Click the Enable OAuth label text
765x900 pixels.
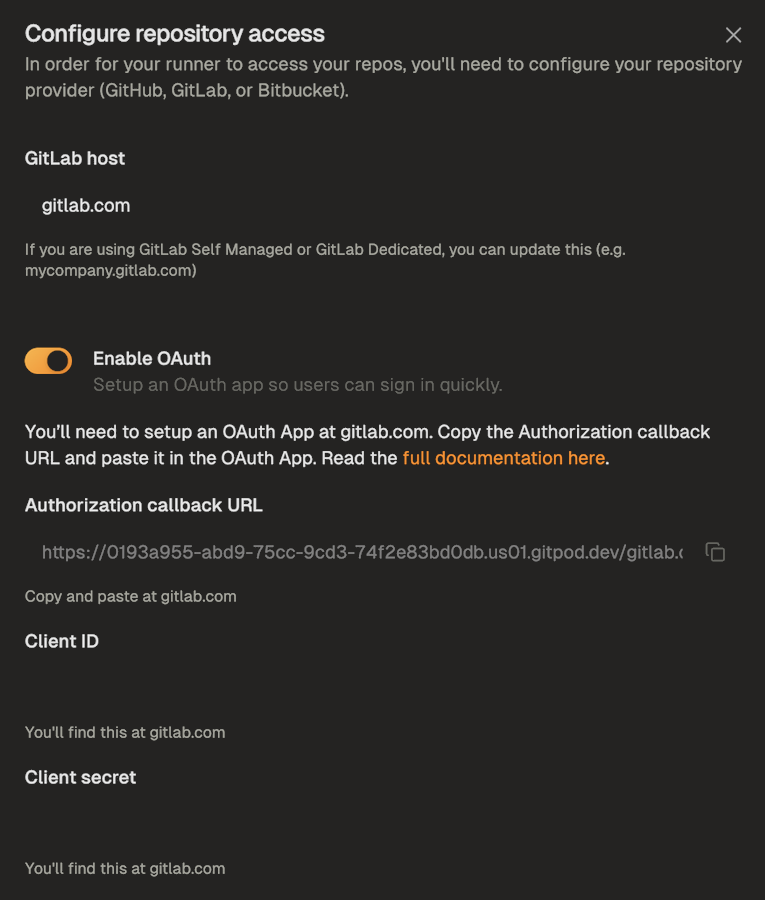(151, 358)
